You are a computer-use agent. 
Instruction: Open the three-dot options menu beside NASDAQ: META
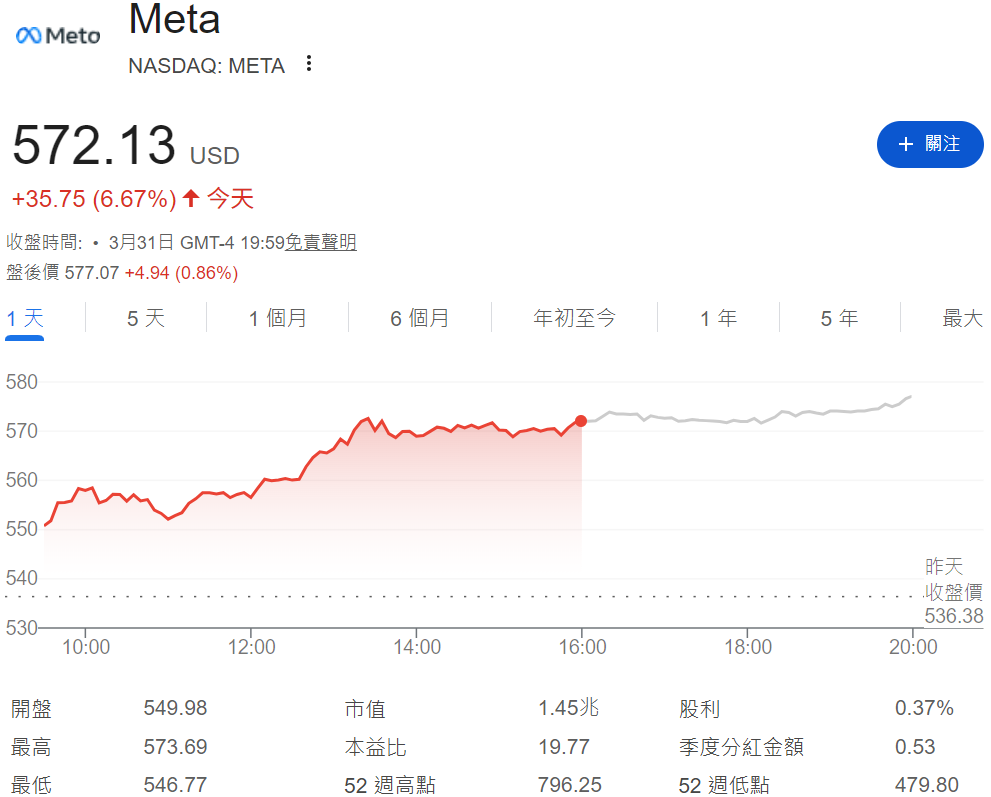pyautogui.click(x=308, y=63)
